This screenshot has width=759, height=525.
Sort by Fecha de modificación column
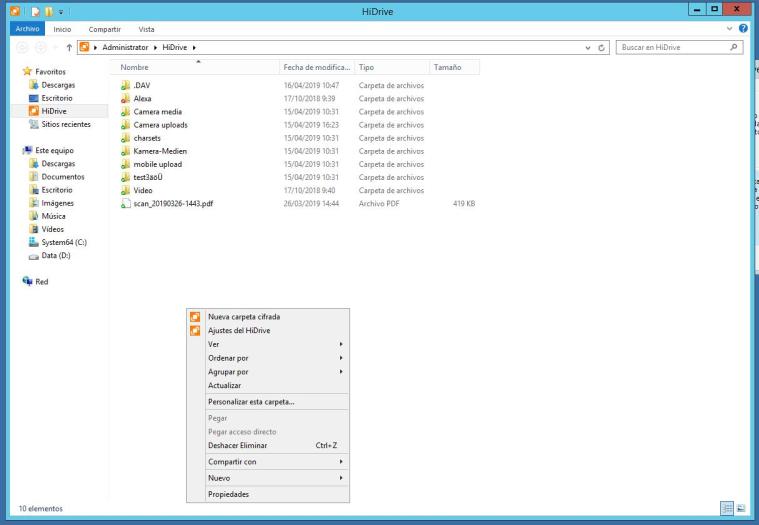coord(317,67)
